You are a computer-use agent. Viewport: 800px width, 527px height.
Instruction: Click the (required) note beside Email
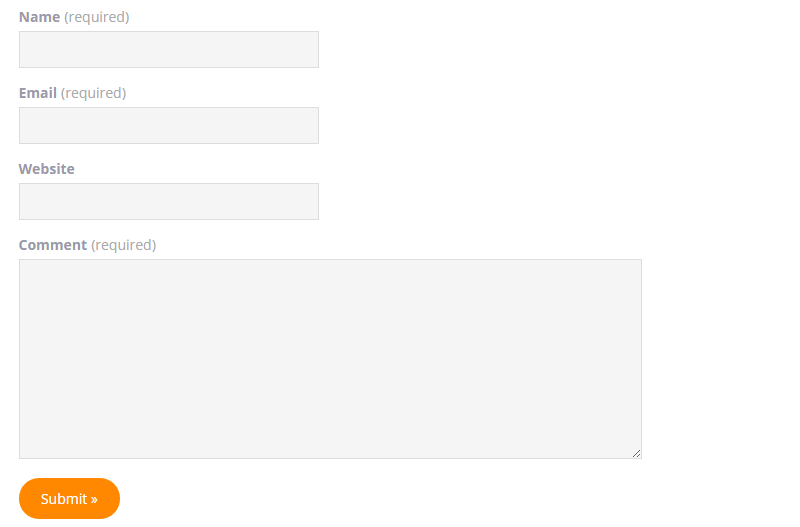(x=93, y=93)
